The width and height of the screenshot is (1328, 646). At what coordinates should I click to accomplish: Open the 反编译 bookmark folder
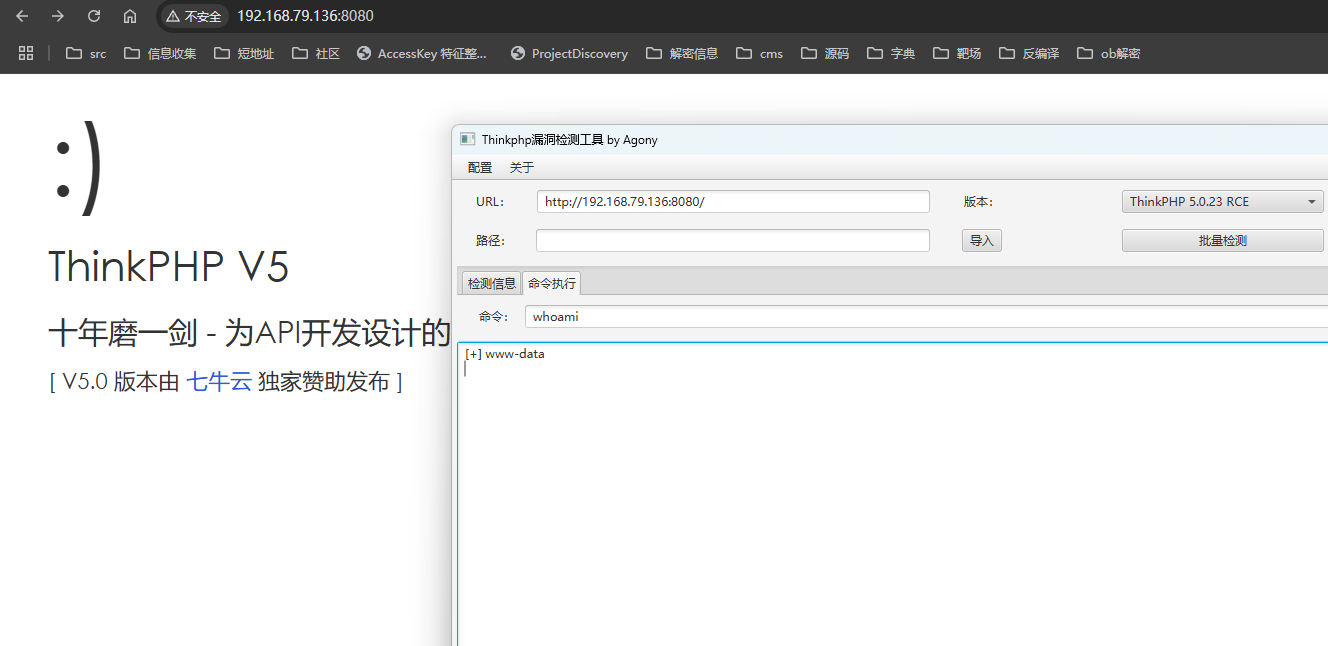pyautogui.click(x=1029, y=53)
